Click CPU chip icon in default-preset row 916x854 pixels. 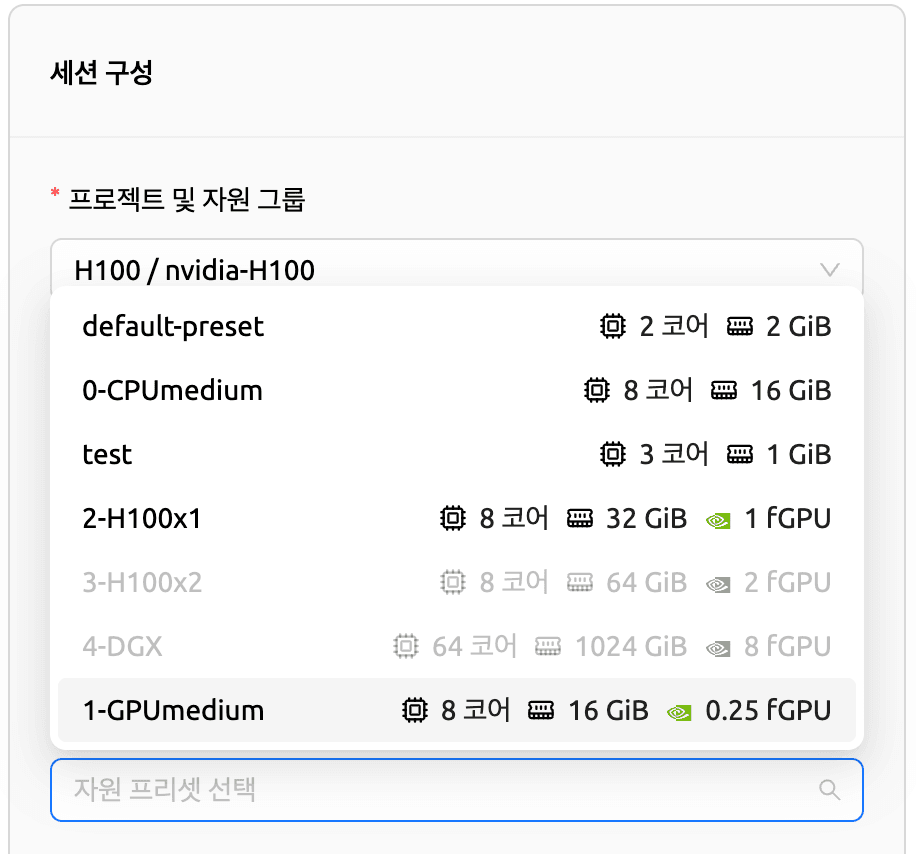611,326
